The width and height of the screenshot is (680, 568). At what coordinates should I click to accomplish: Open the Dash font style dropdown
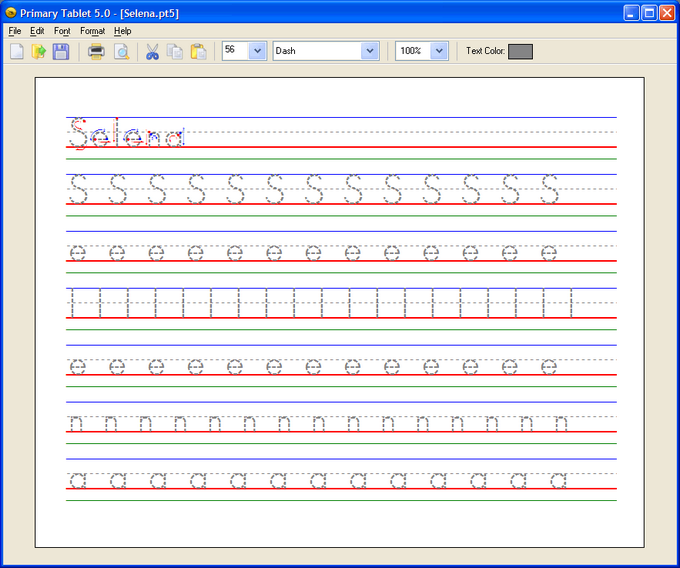370,51
